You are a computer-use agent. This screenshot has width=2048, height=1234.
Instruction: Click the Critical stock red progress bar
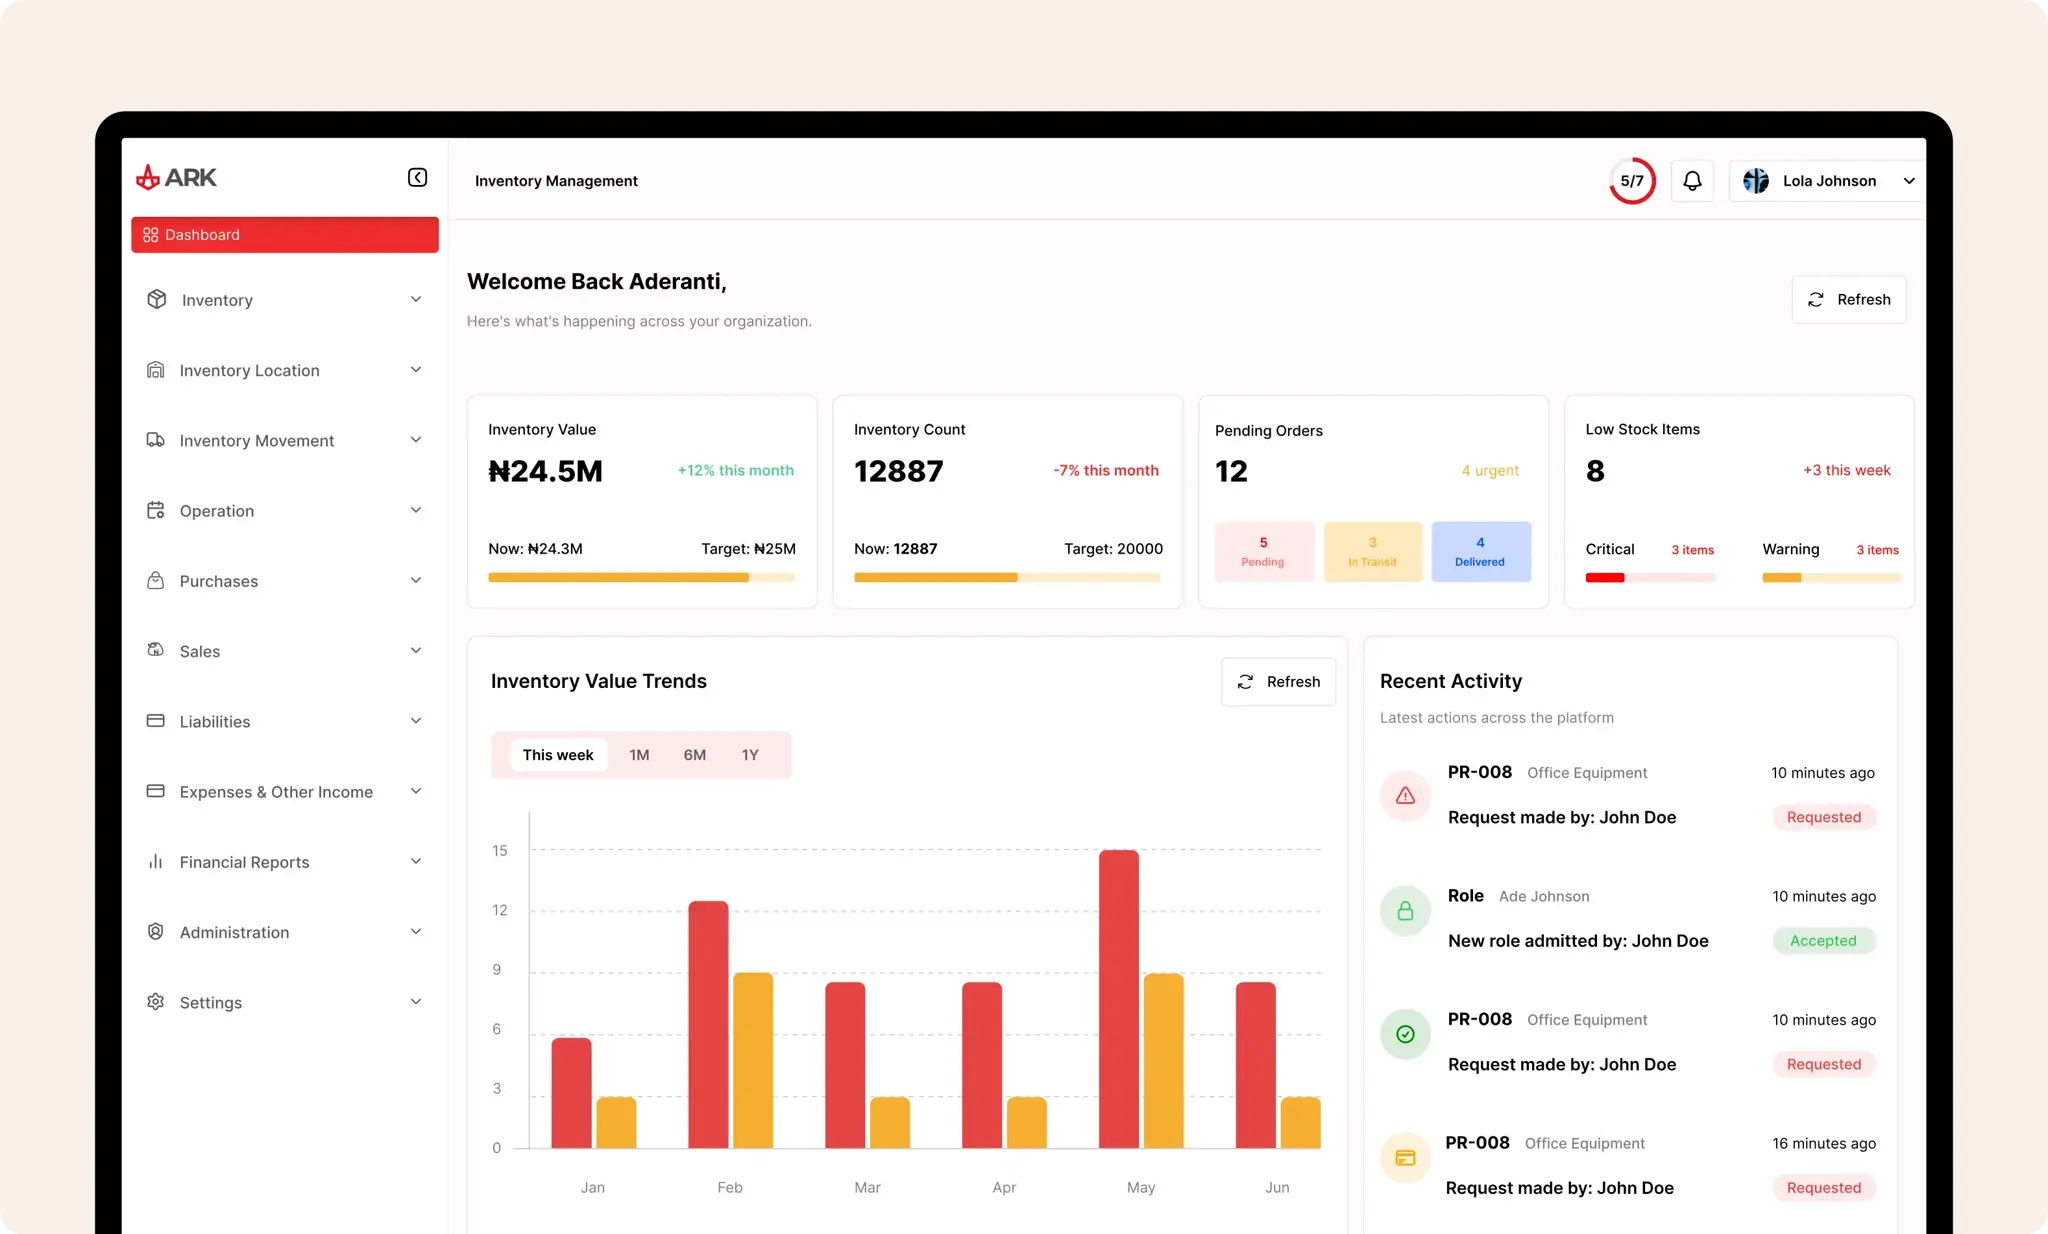pos(1650,577)
